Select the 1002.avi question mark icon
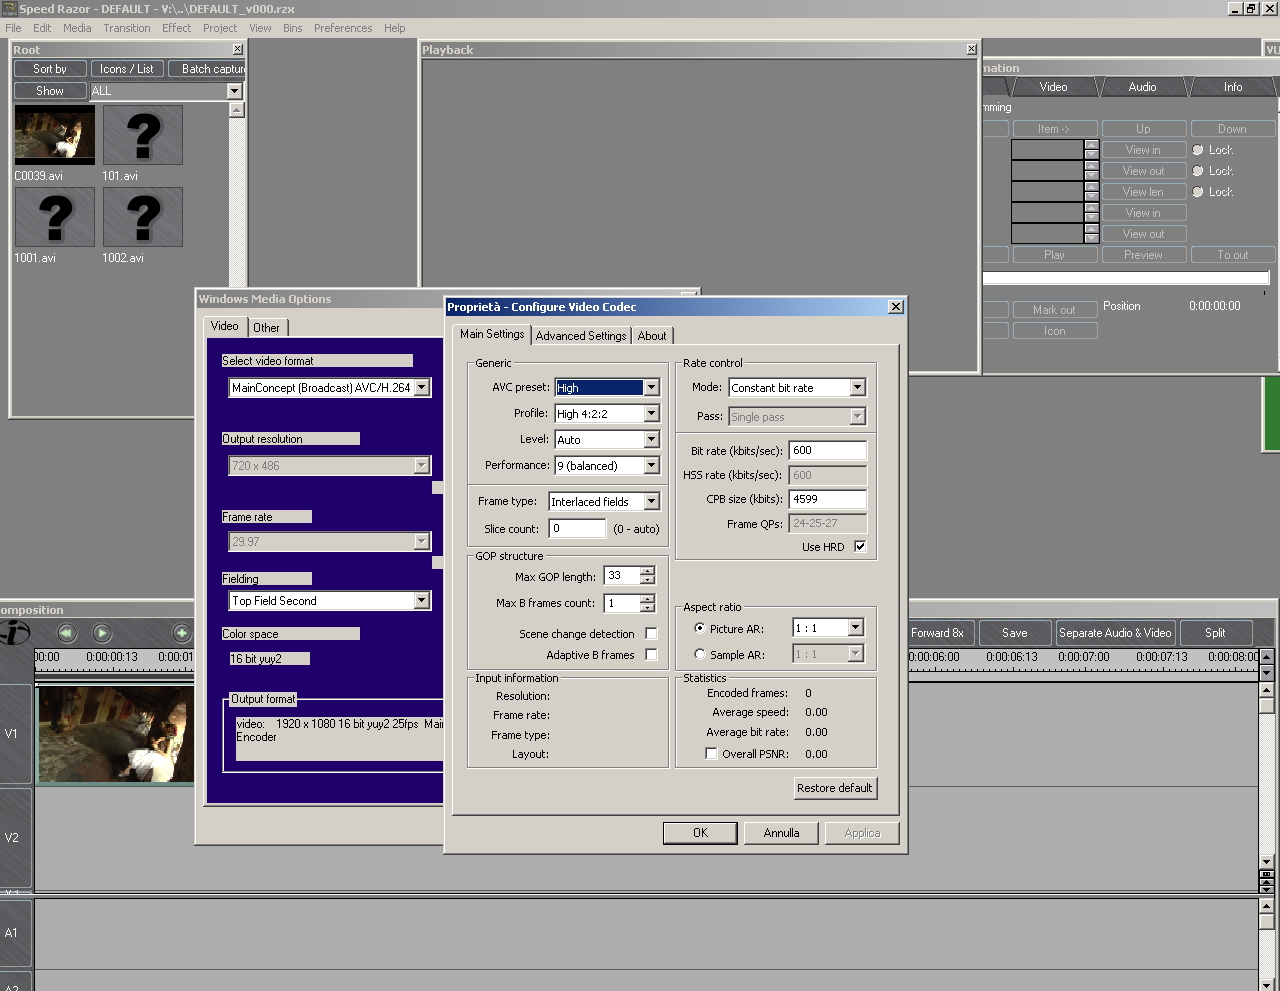Viewport: 1280px width, 991px height. point(143,217)
